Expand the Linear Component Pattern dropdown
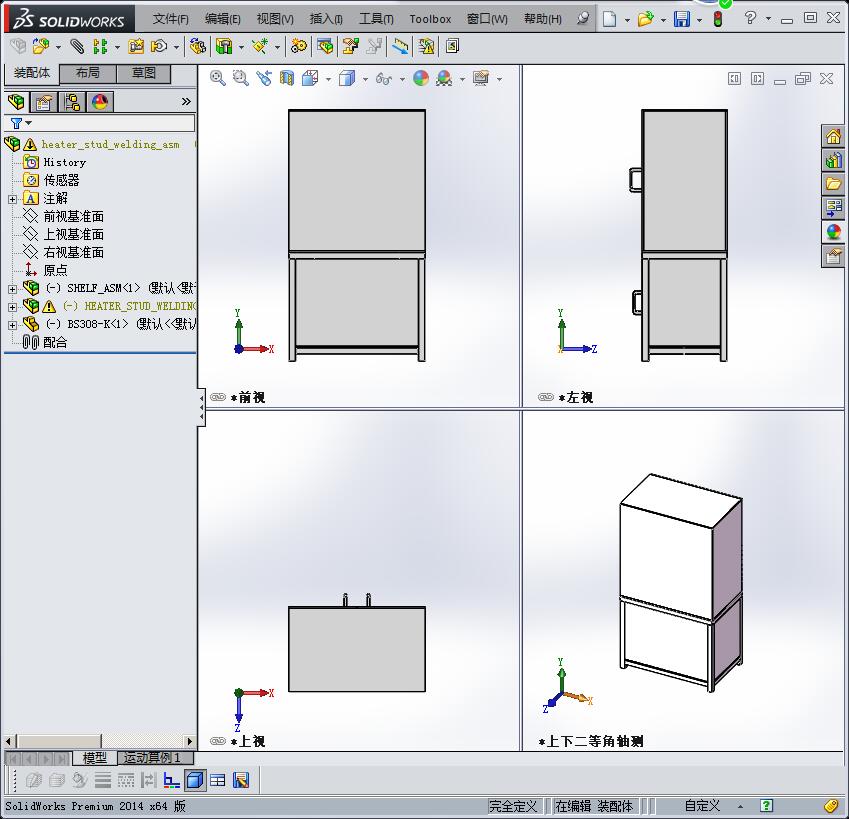This screenshot has height=819, width=849. 117,47
